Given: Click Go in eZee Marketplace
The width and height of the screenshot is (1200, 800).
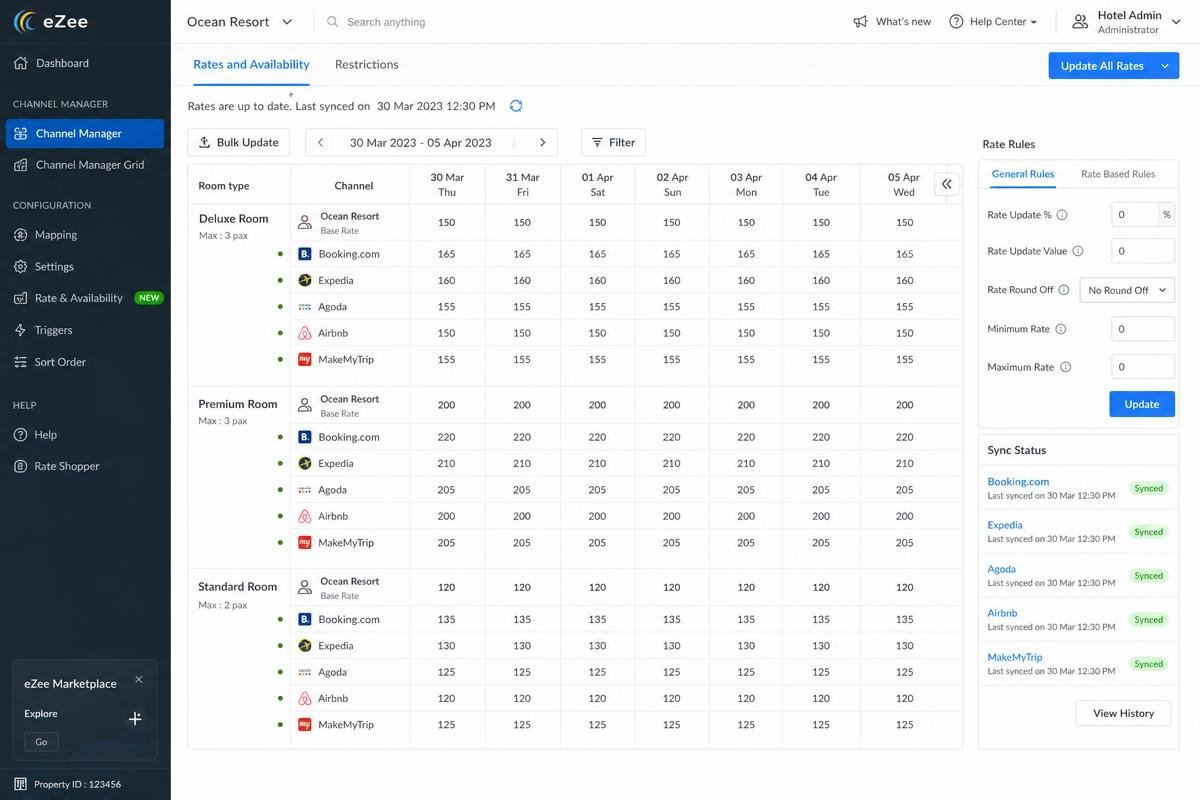Looking at the screenshot, I should point(41,742).
